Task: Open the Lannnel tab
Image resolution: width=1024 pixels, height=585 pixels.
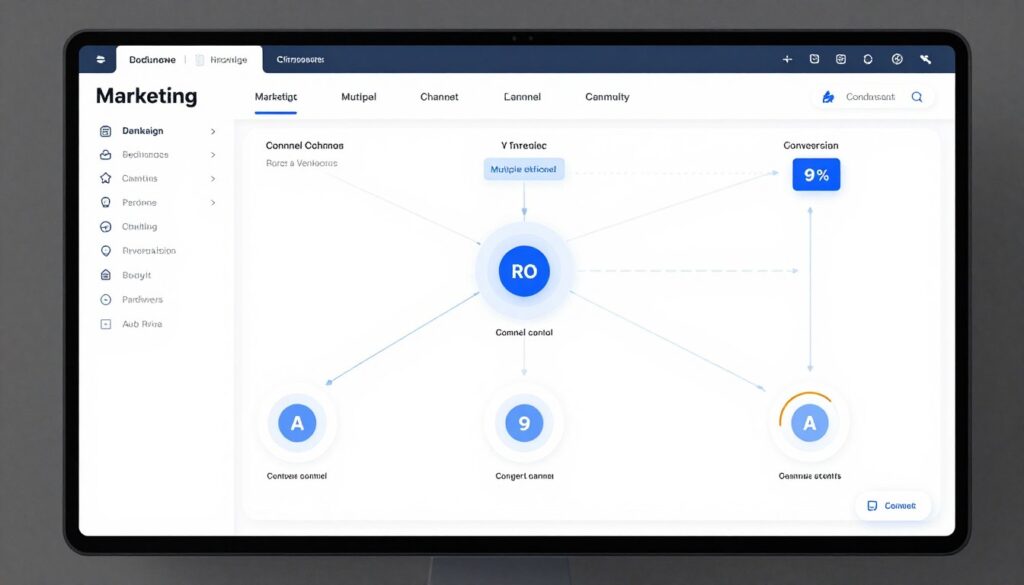Action: 522,97
